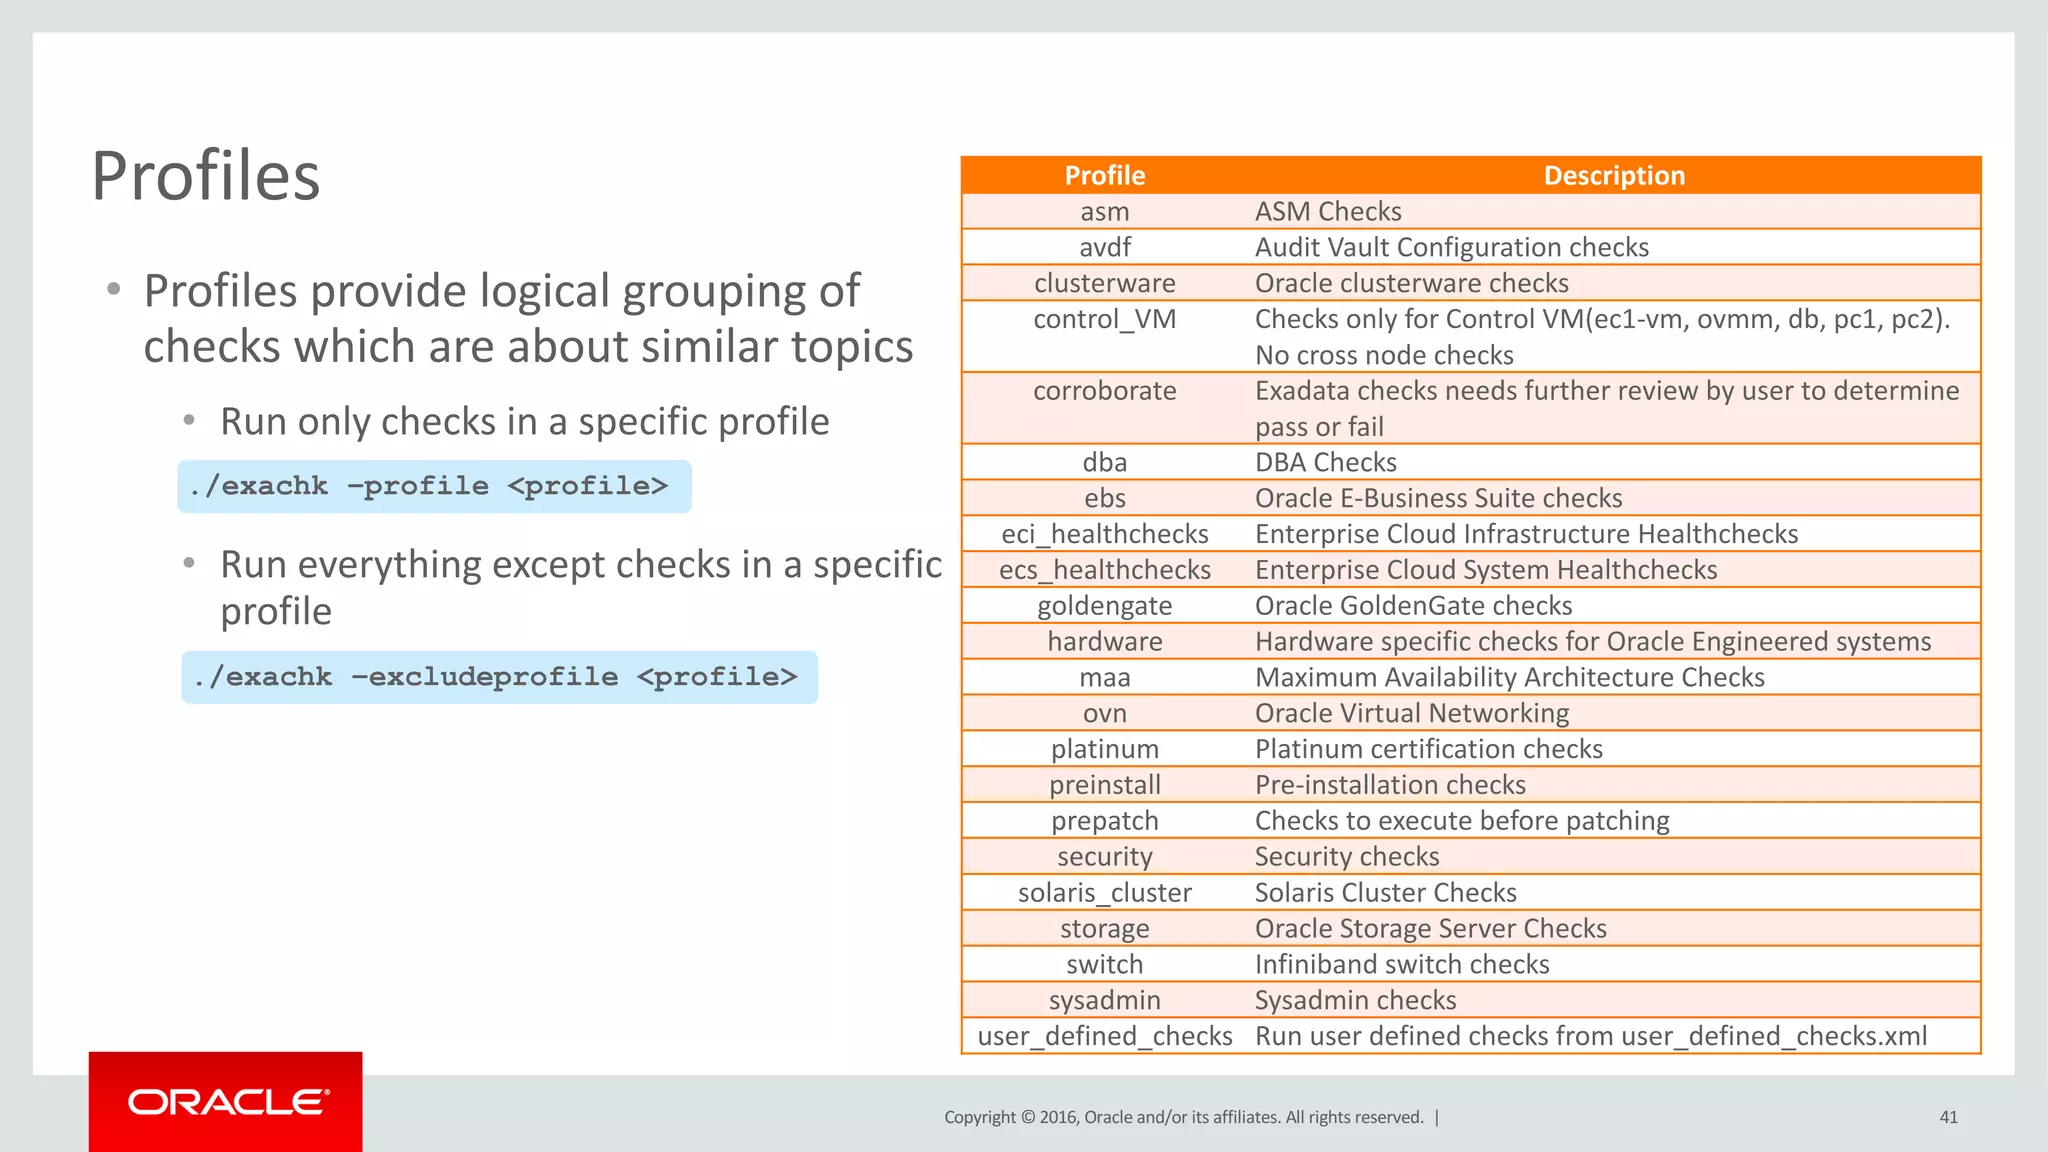This screenshot has height=1152, width=2048.
Task: Click the Security checks description
Action: click(1347, 857)
